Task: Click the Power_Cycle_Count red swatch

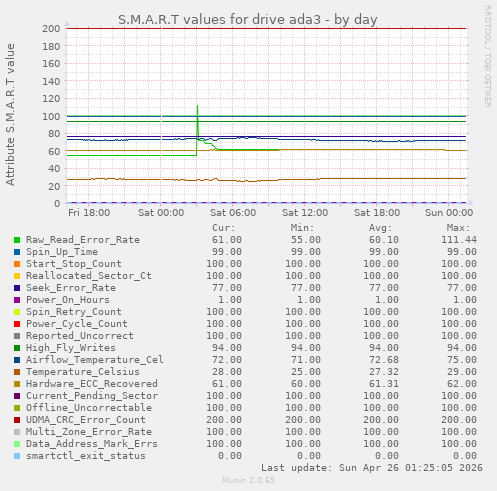Action: (x=17, y=324)
